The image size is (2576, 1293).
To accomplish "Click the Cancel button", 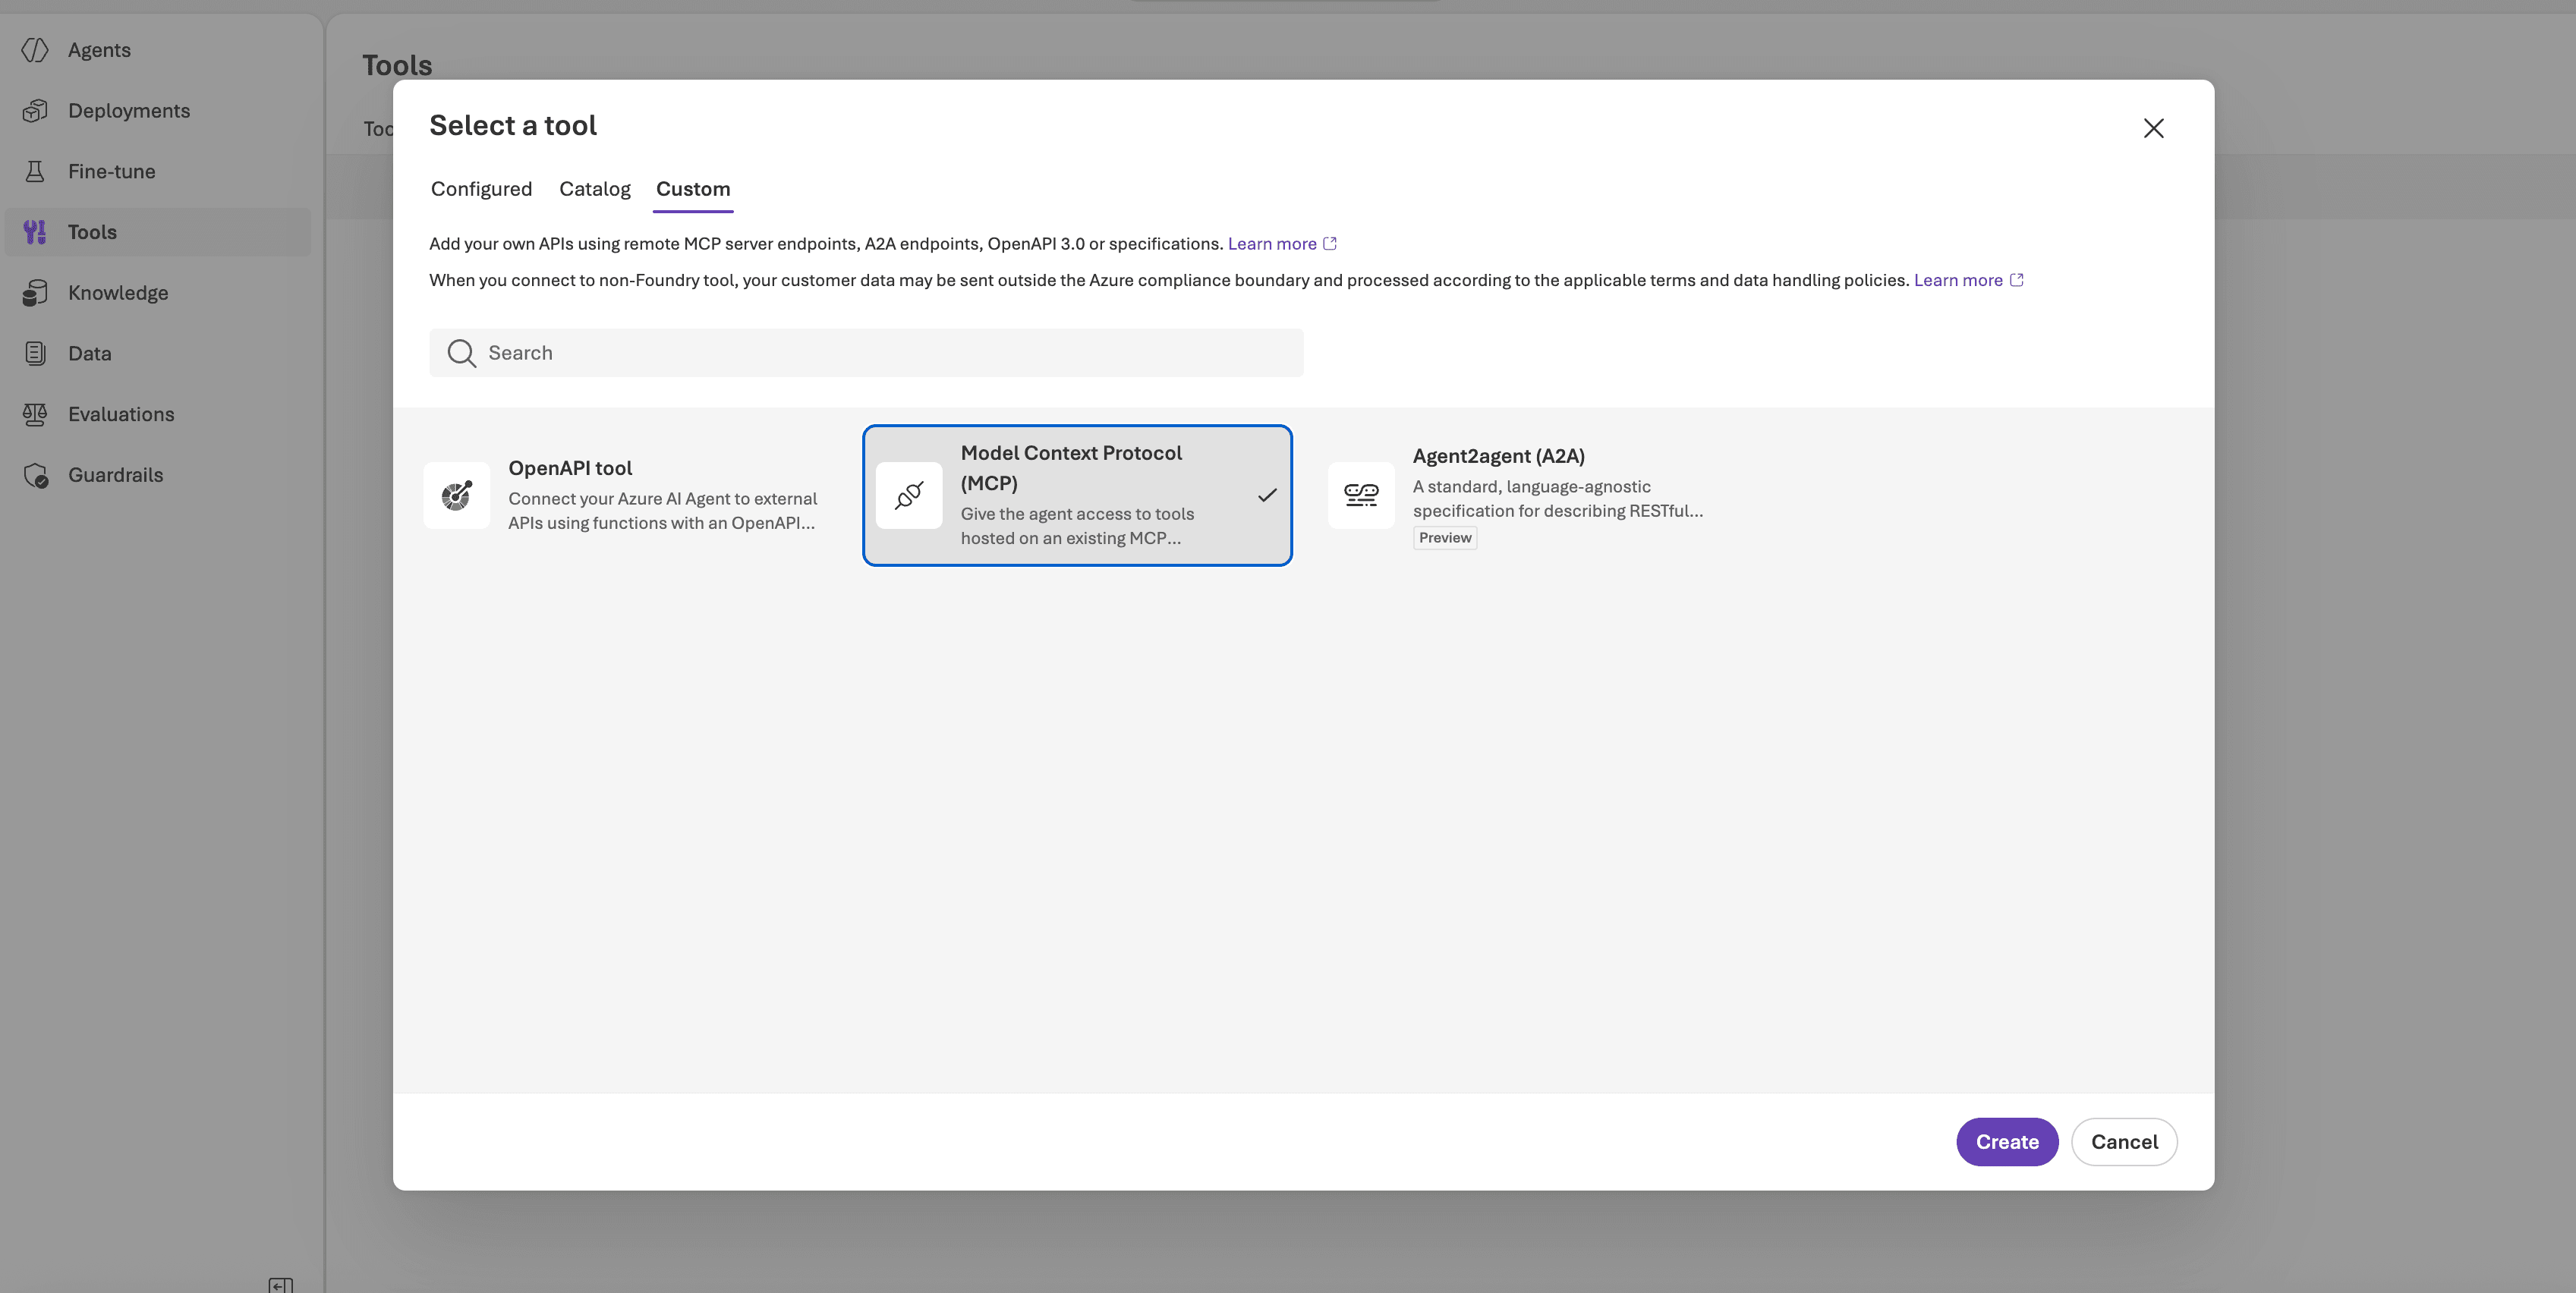I will coord(2124,1142).
